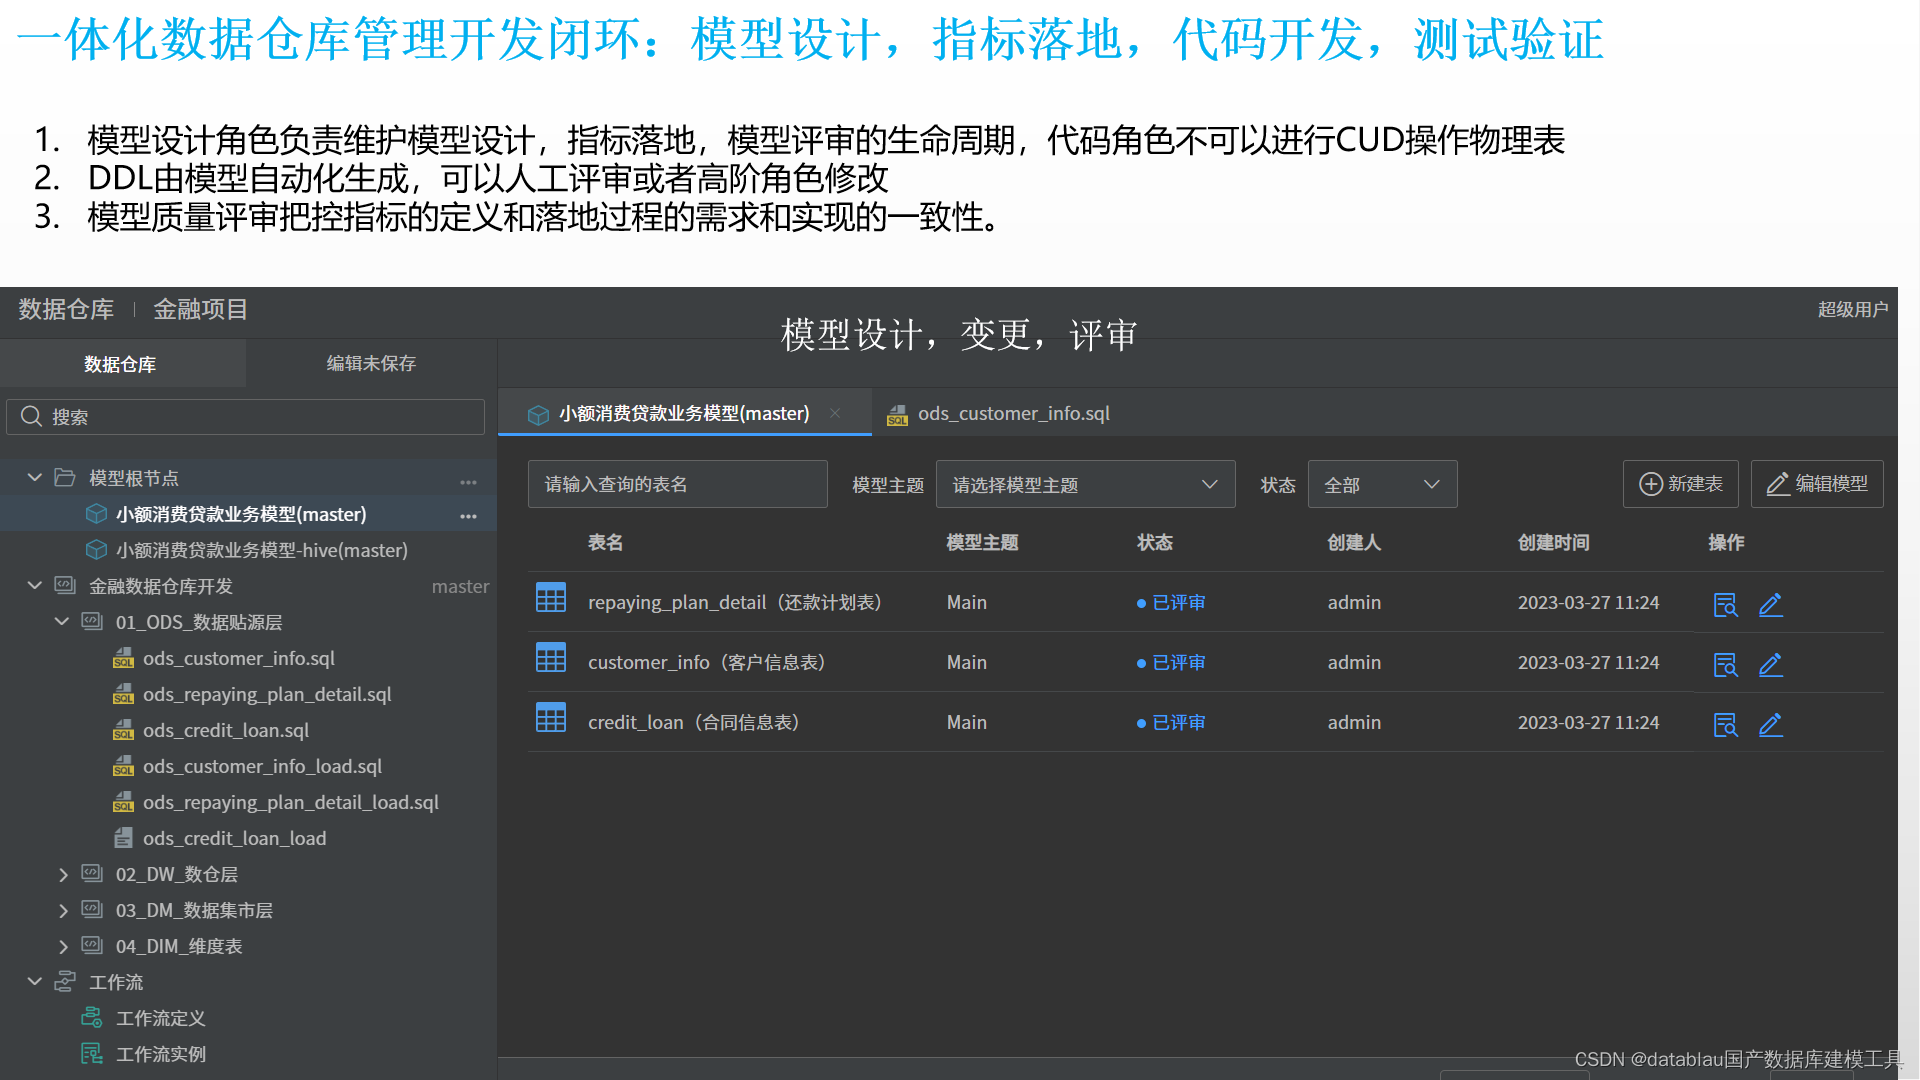
Task: Click repaying_plan_detail（还款计划表）table name
Action: tap(735, 602)
